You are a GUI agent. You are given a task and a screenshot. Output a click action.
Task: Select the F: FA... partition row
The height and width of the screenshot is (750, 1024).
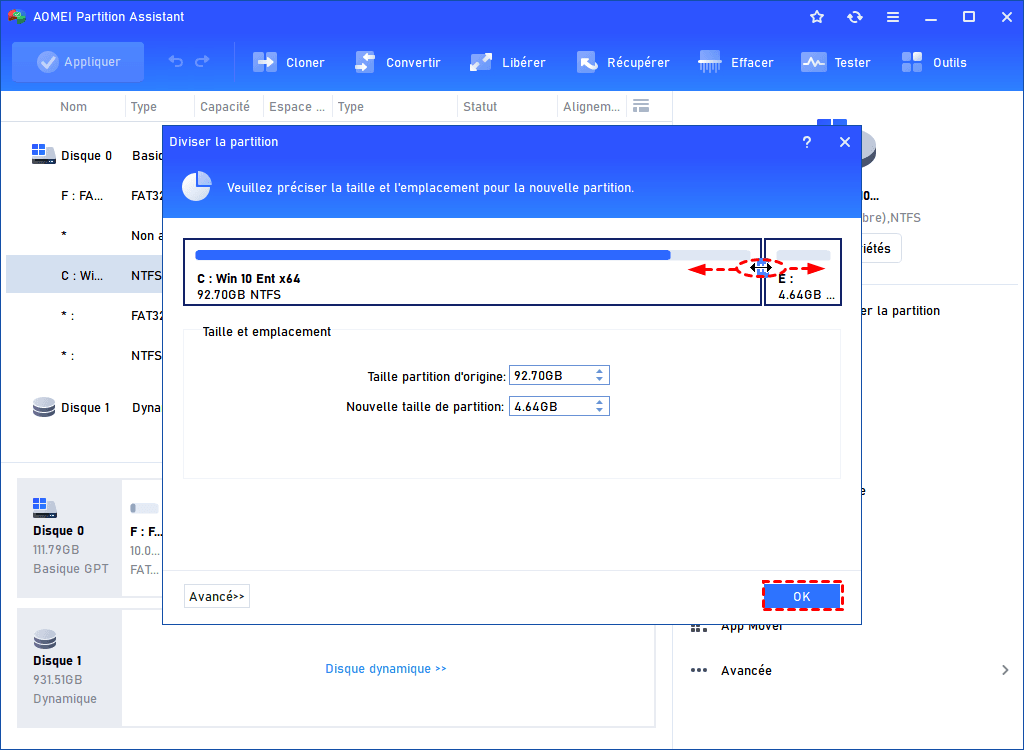point(85,195)
